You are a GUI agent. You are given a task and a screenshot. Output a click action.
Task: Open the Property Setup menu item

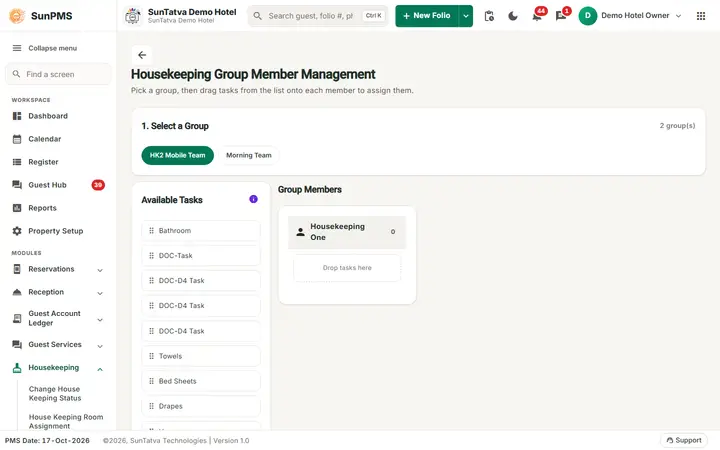[58, 231]
